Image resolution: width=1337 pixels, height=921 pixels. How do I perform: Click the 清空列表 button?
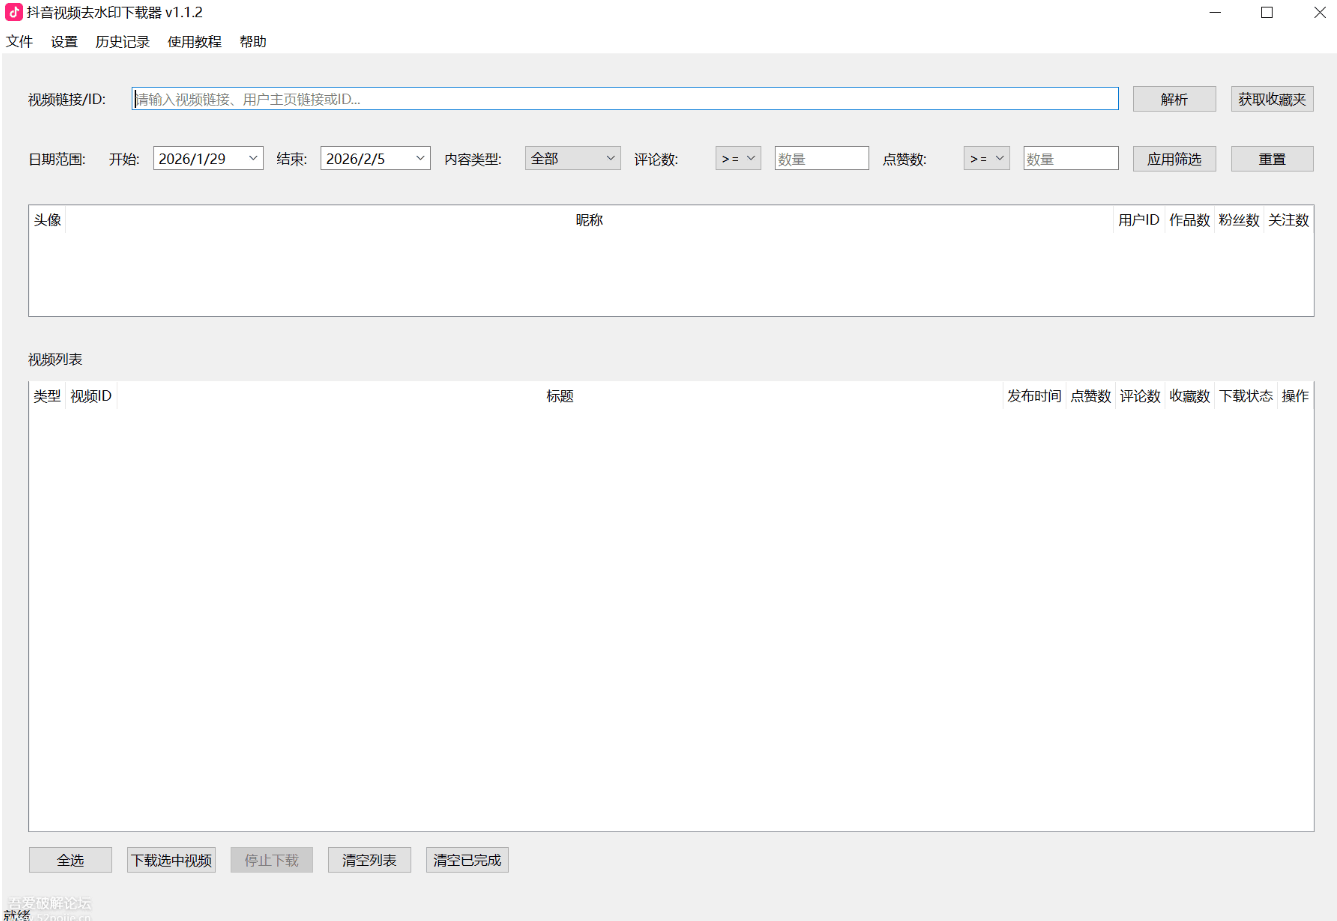coord(369,860)
